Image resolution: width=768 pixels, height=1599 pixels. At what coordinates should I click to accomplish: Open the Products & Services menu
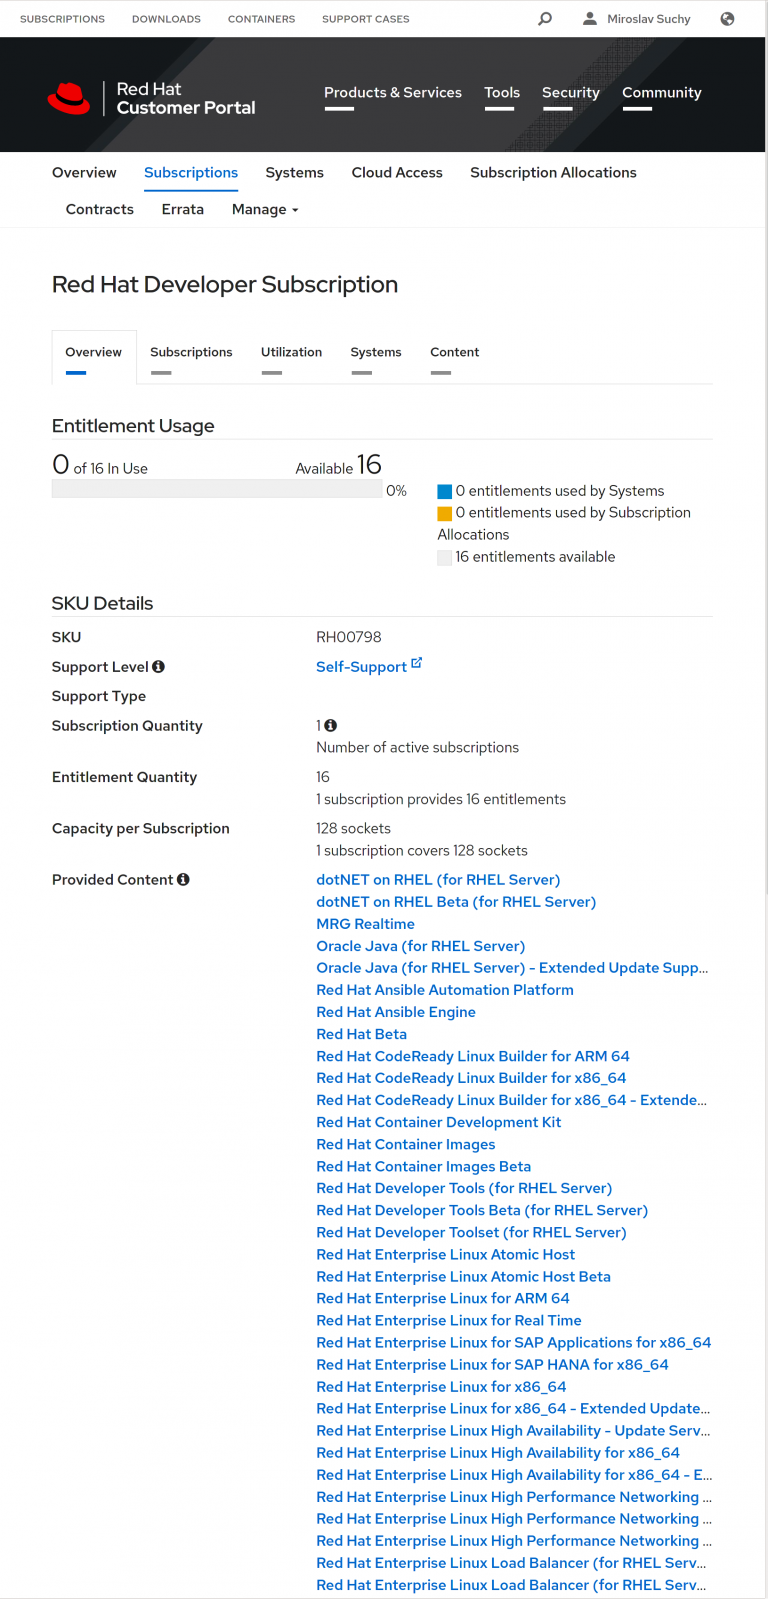point(393,93)
